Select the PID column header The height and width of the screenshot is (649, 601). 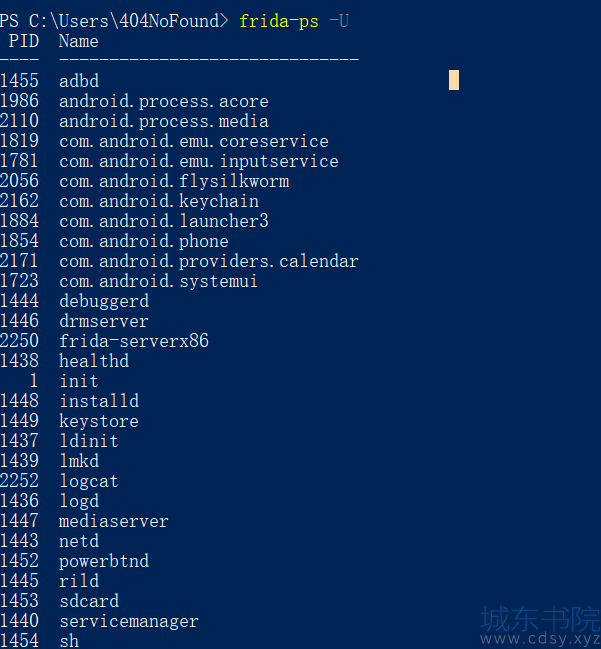(x=24, y=41)
